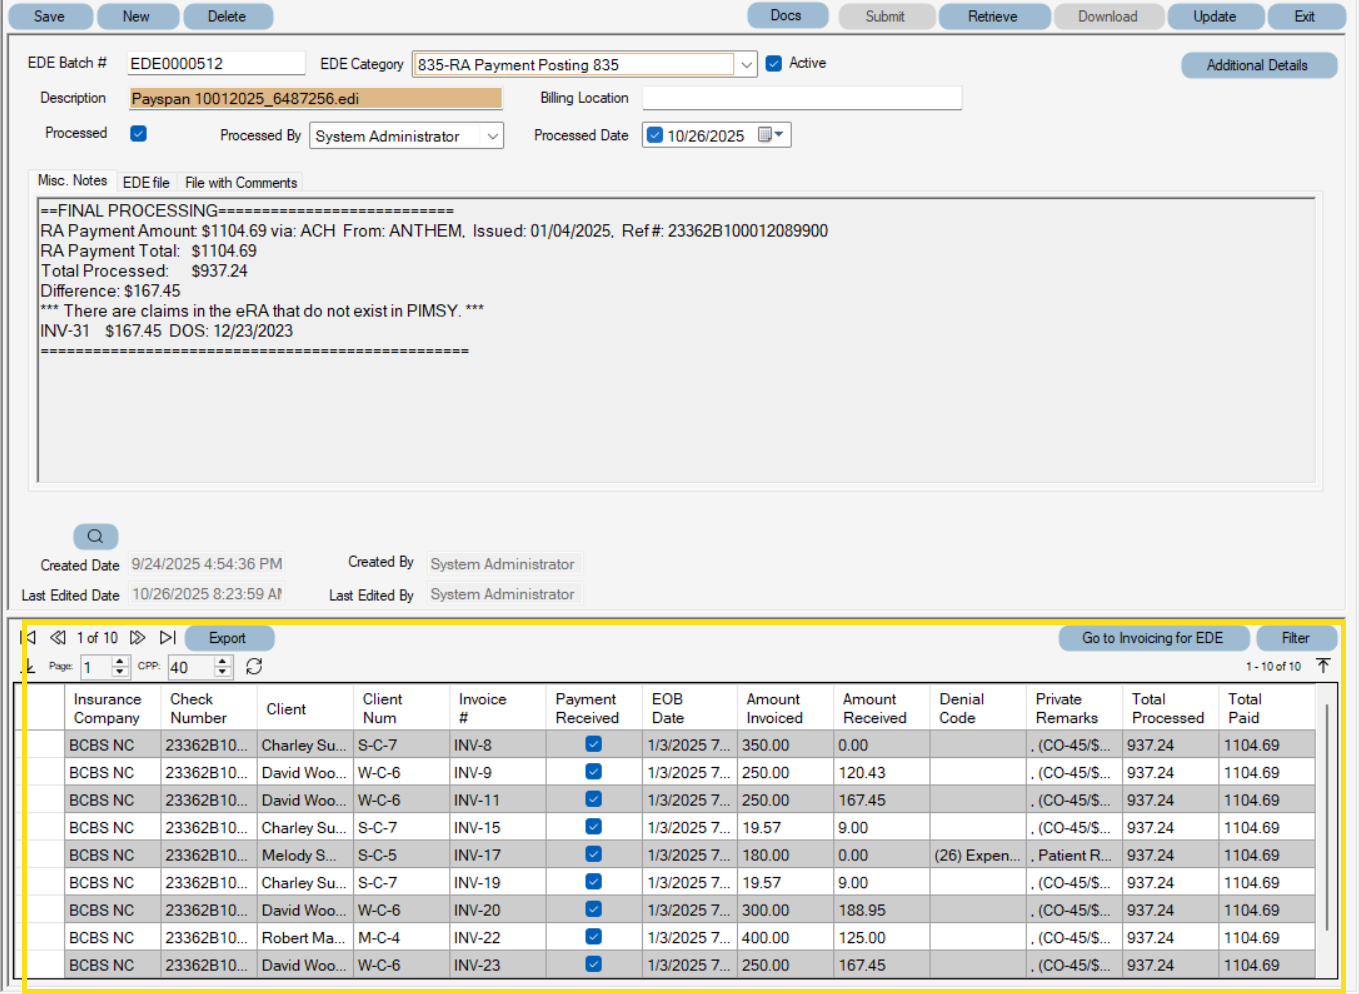Screen dimensions: 1359x994
Task: Open the Processed By dropdown
Action: click(x=492, y=135)
